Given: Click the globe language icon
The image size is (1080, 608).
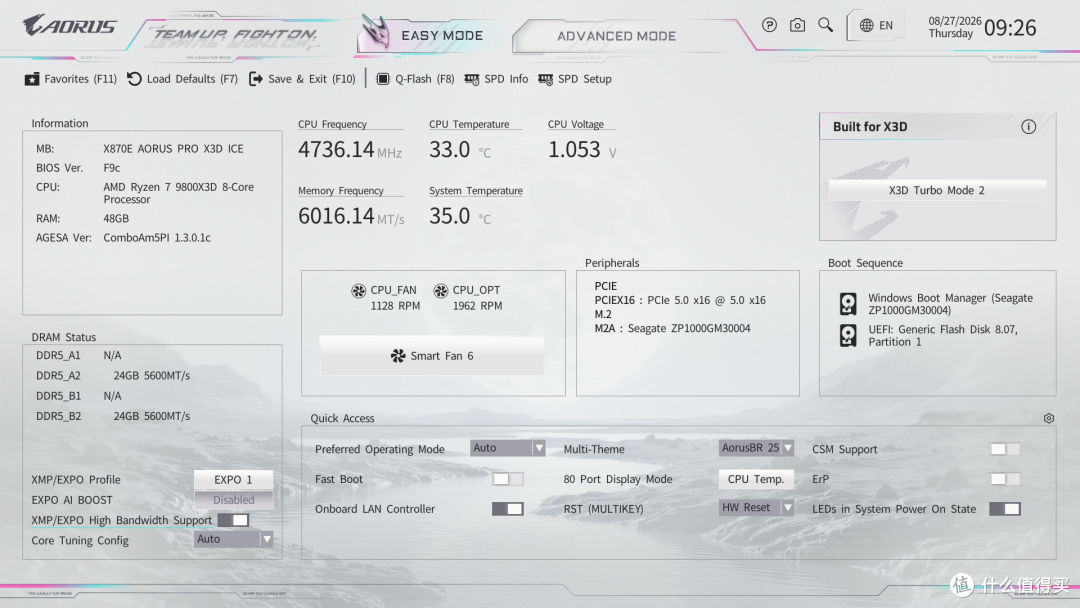Looking at the screenshot, I should click(866, 25).
